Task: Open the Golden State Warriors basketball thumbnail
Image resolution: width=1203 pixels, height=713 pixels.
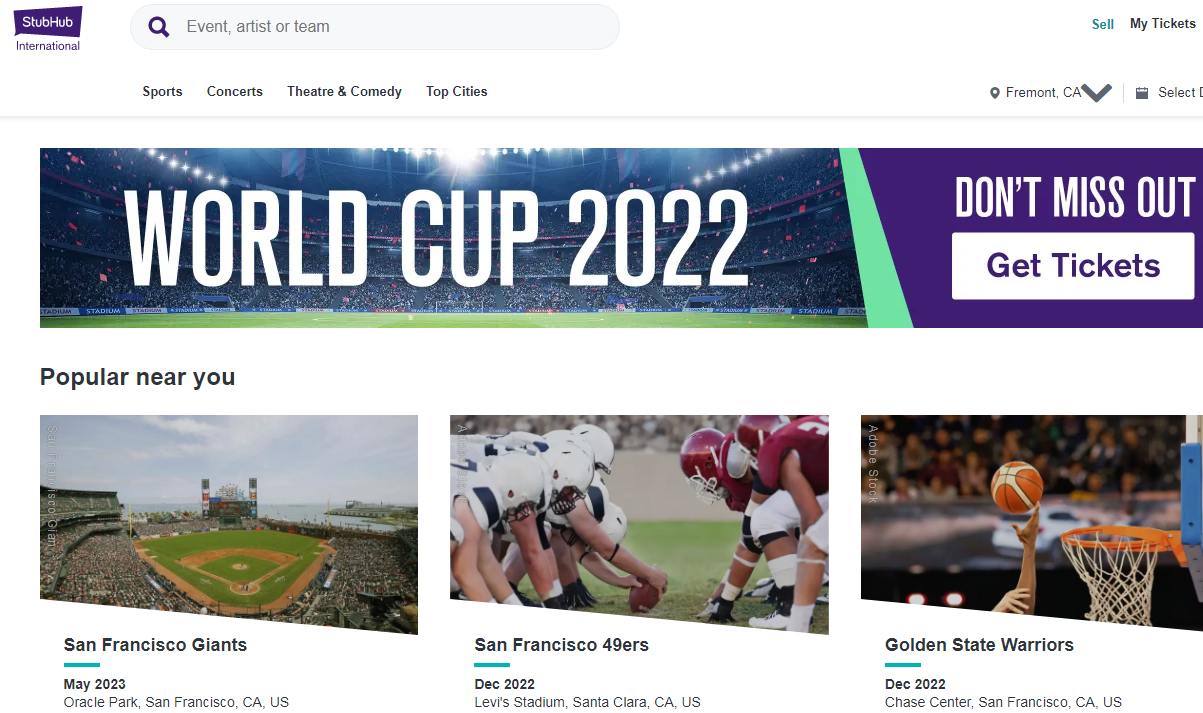Action: [1031, 515]
